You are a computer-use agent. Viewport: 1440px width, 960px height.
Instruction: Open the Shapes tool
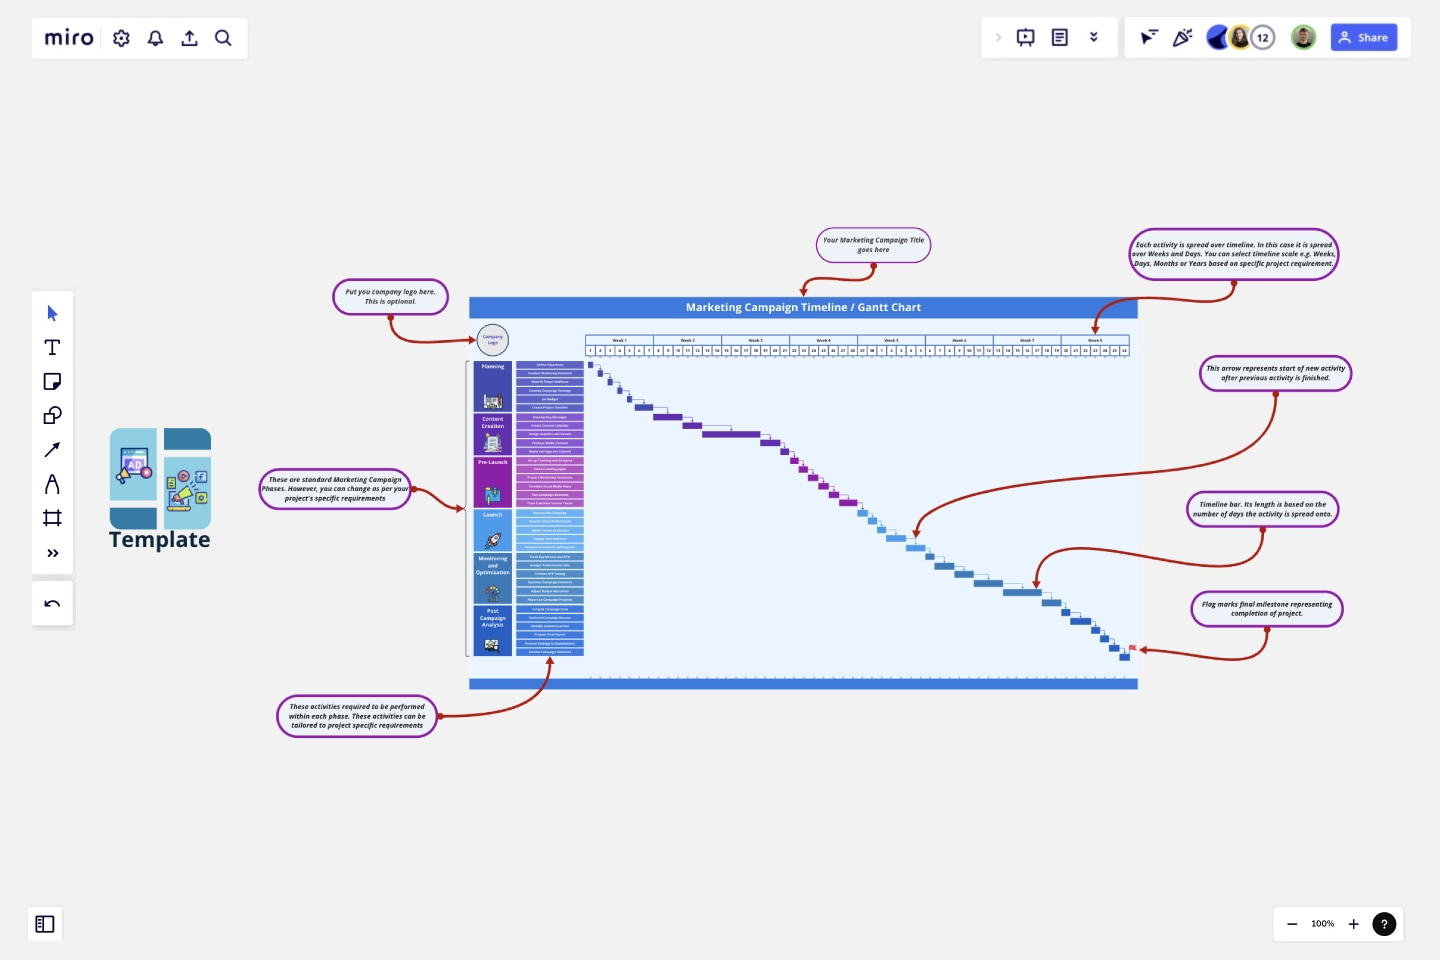pos(52,416)
